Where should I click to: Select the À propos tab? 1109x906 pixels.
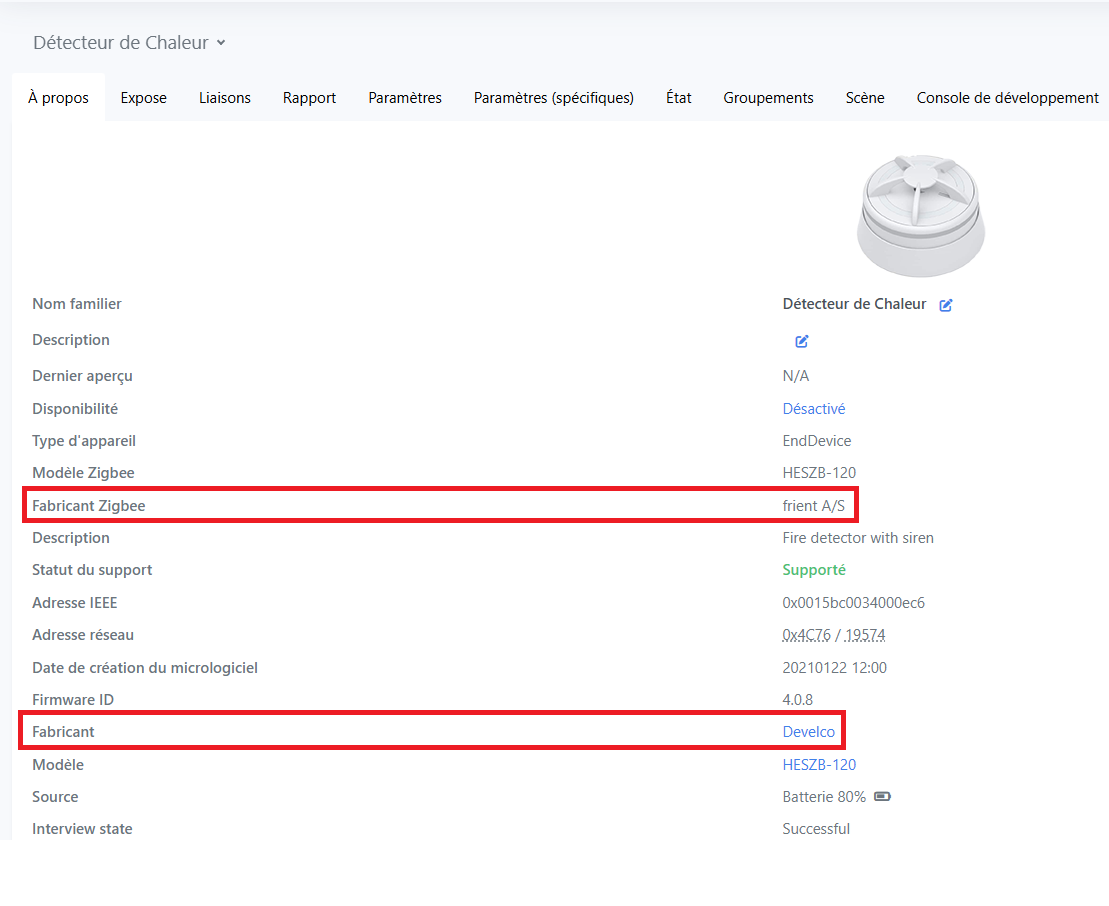58,98
